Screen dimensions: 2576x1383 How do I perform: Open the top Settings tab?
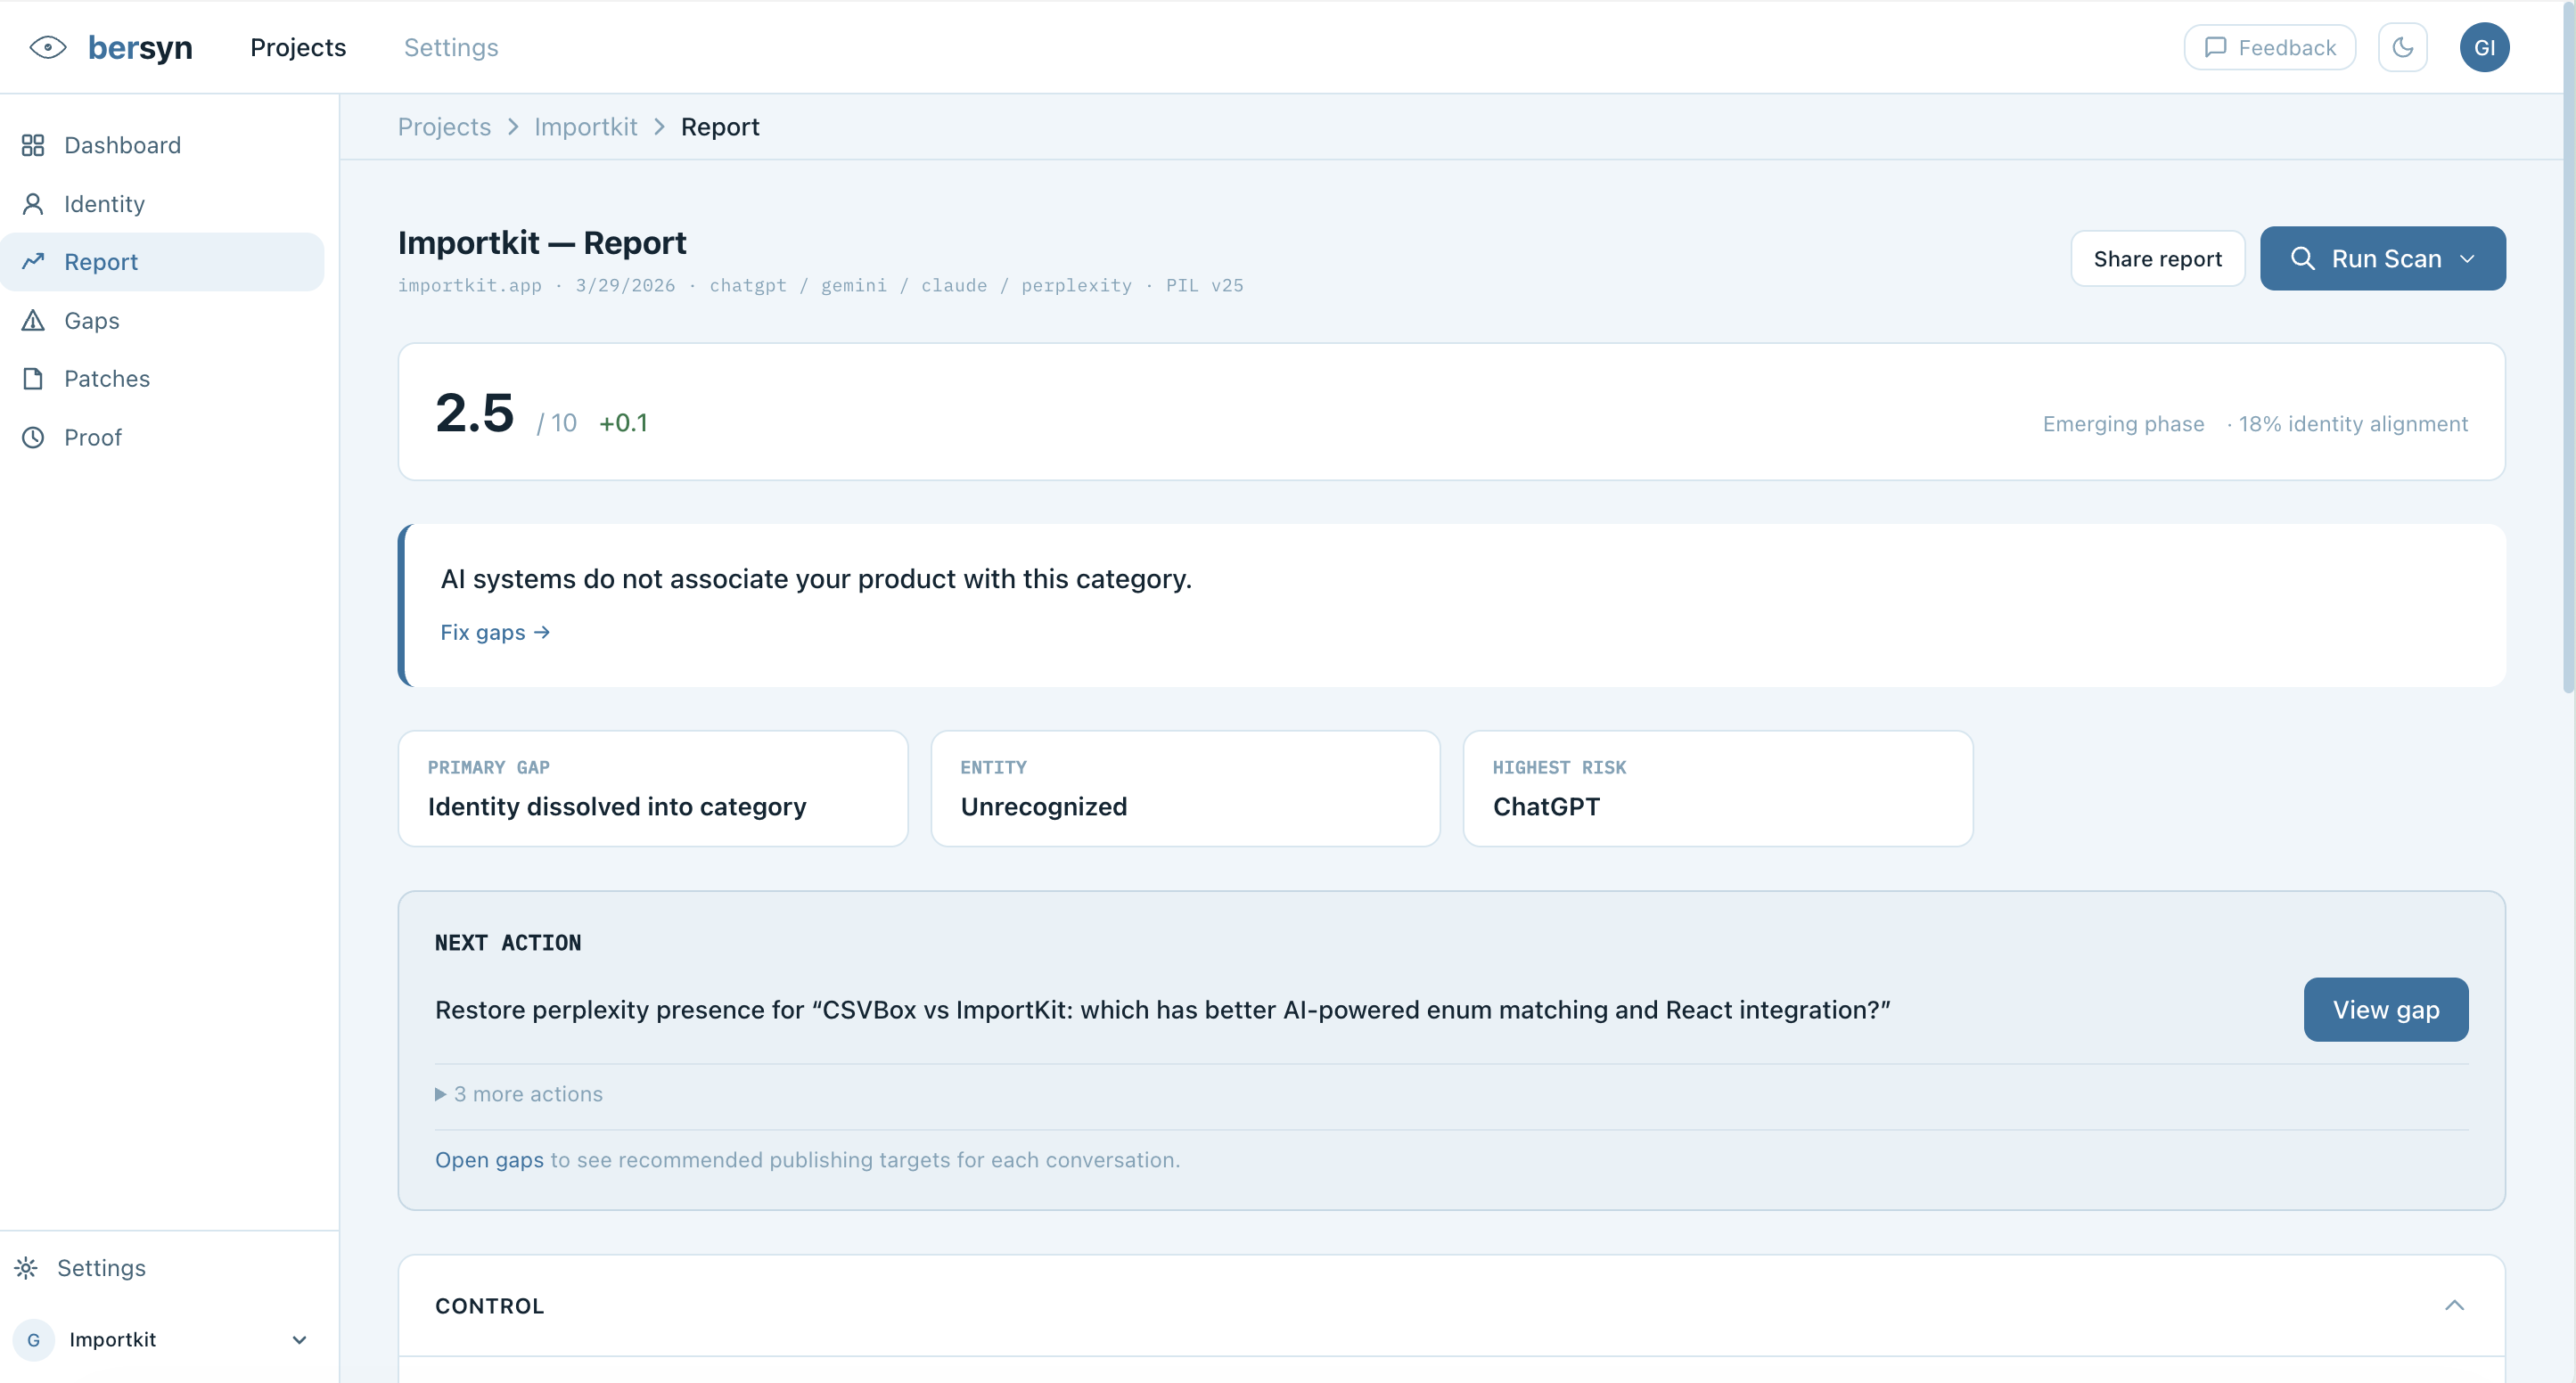(450, 47)
